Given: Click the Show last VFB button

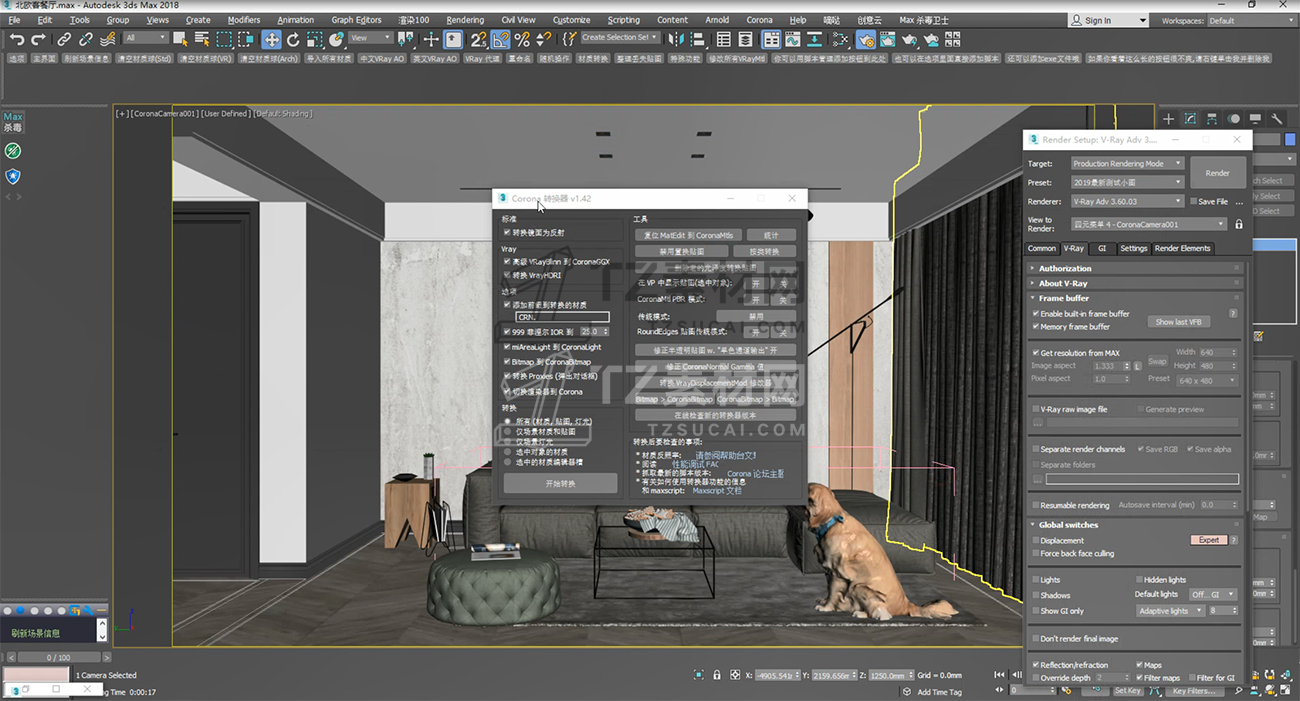Looking at the screenshot, I should point(1178,322).
